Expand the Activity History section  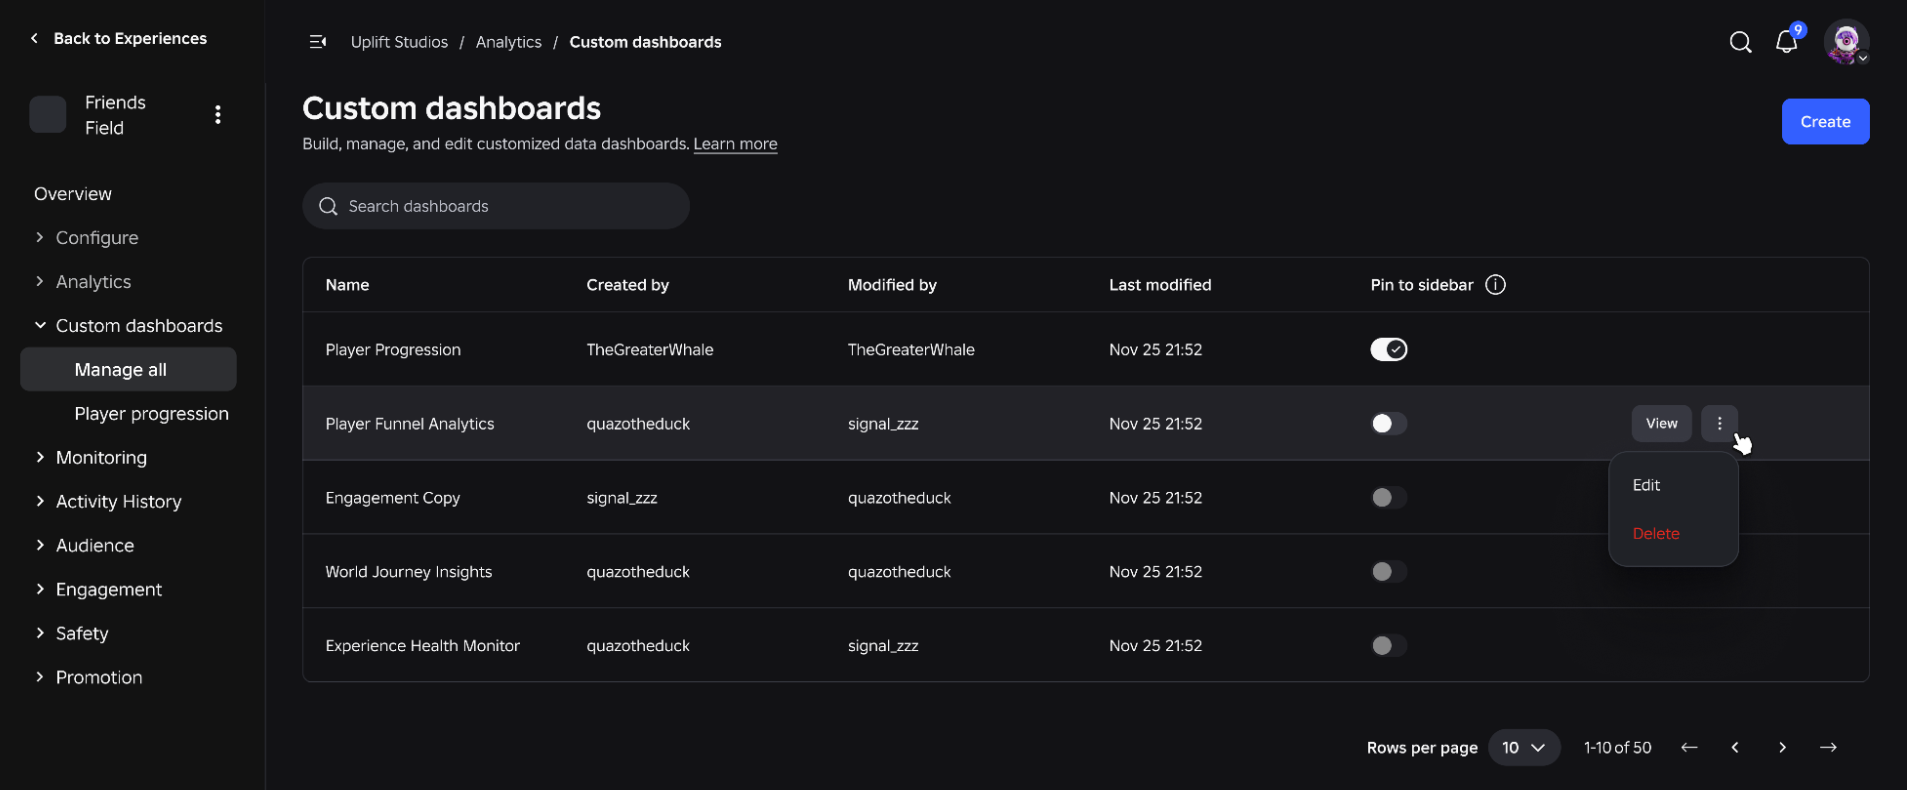[x=108, y=502]
